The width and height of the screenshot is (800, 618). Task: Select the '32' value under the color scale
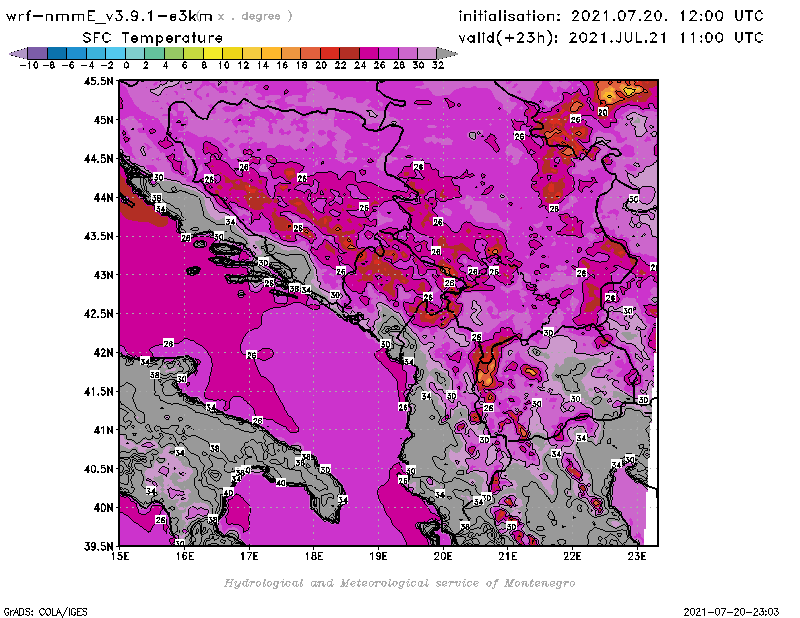coord(438,66)
